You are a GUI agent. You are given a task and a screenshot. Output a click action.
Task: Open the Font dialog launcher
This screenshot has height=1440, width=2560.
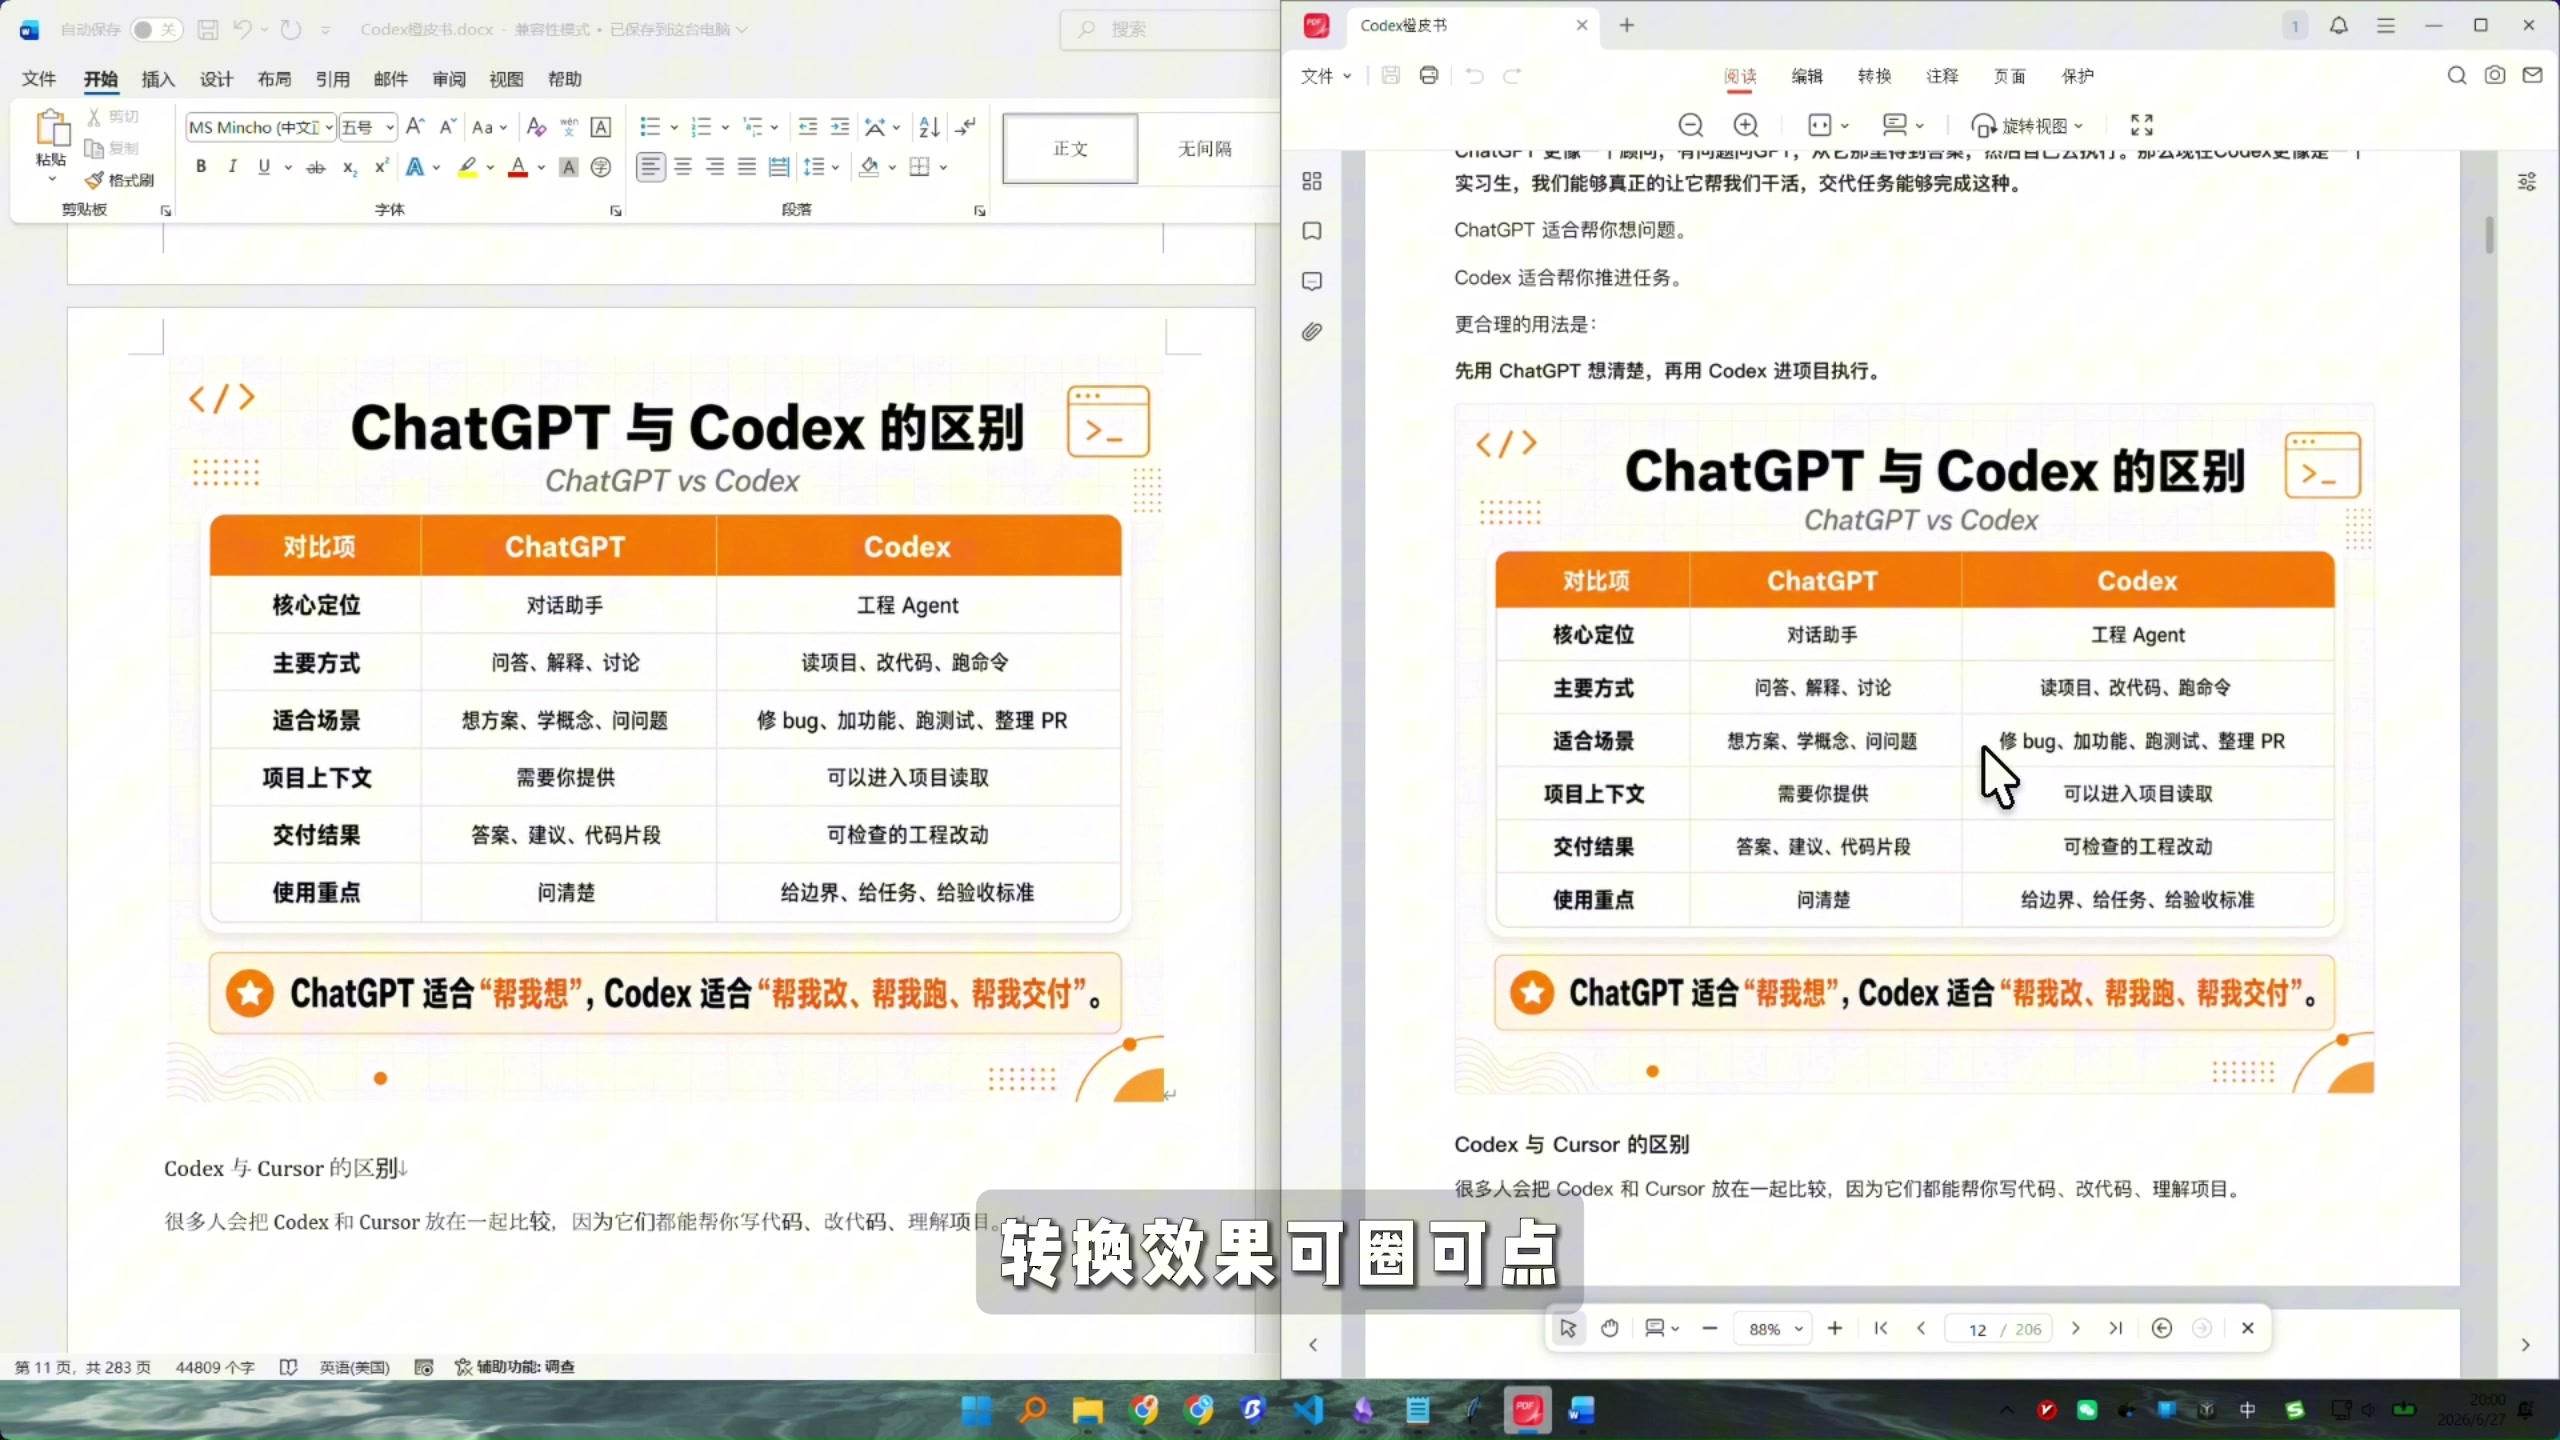616,211
